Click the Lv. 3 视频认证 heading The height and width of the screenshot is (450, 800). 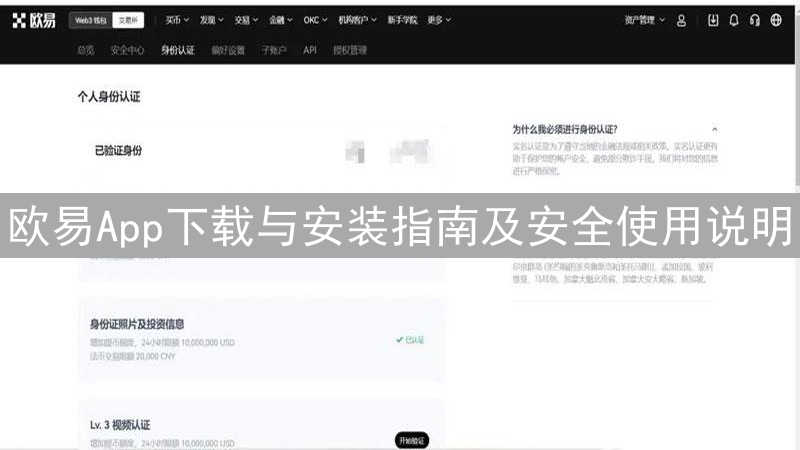(x=120, y=425)
